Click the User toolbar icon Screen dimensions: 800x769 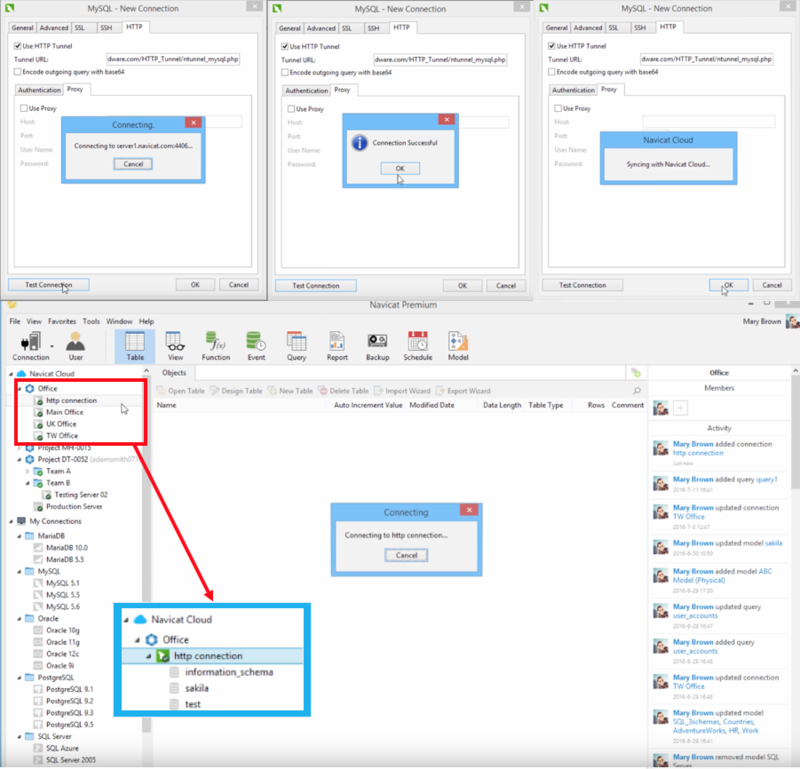point(76,346)
